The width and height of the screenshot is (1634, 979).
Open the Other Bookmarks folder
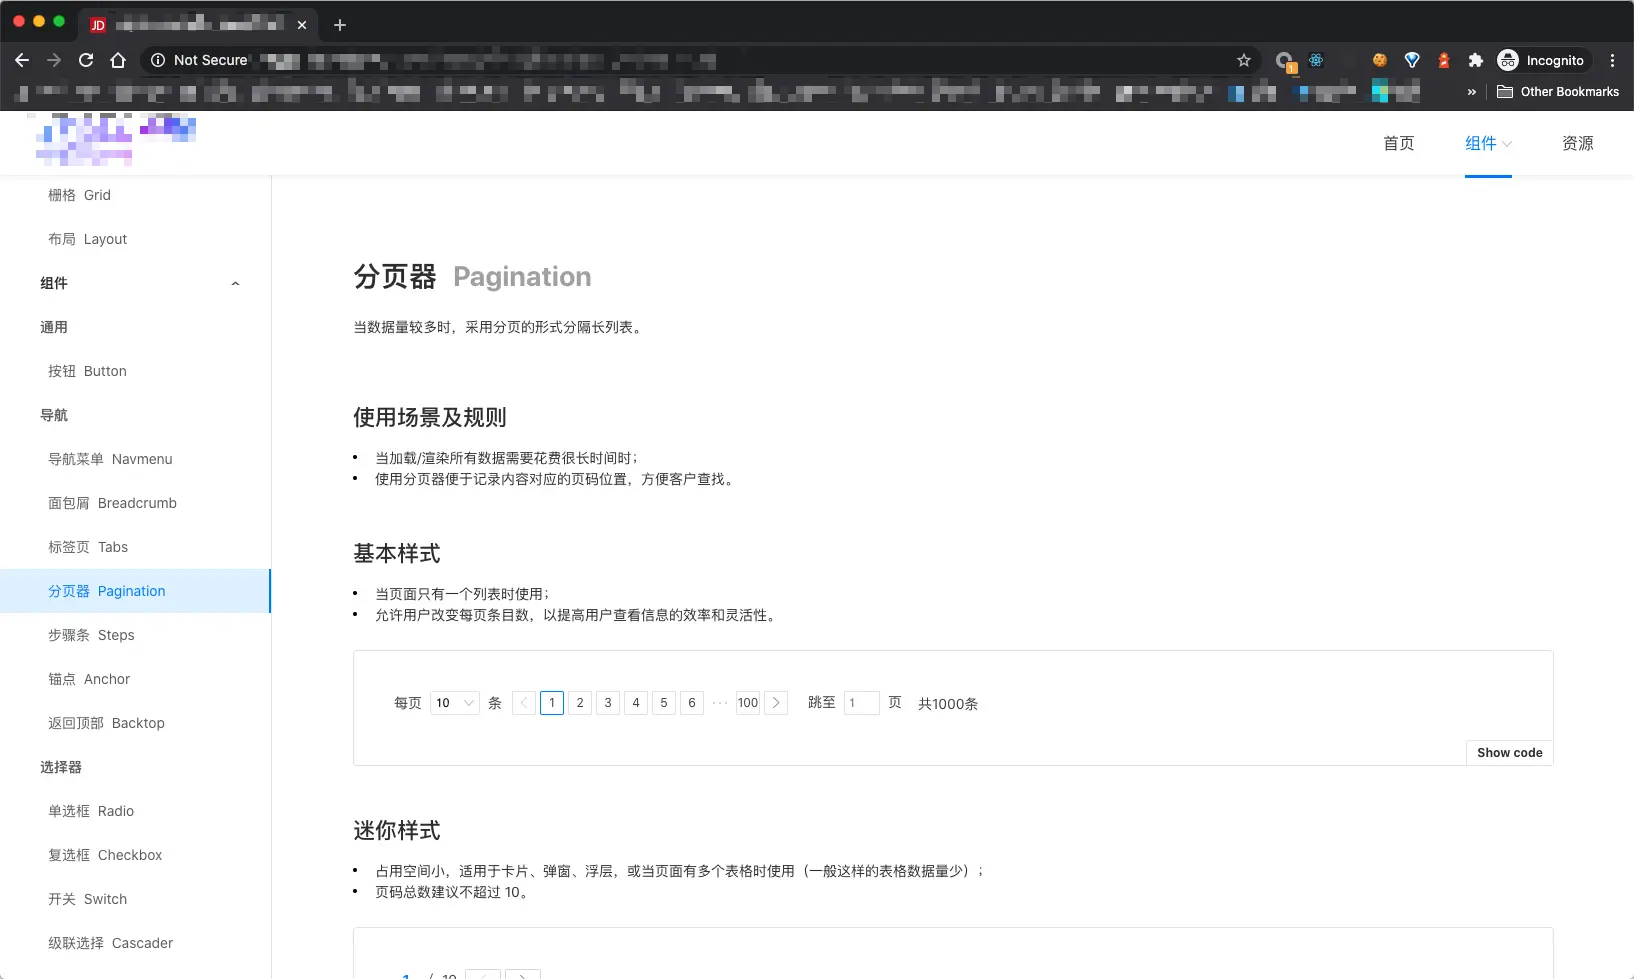pyautogui.click(x=1558, y=91)
